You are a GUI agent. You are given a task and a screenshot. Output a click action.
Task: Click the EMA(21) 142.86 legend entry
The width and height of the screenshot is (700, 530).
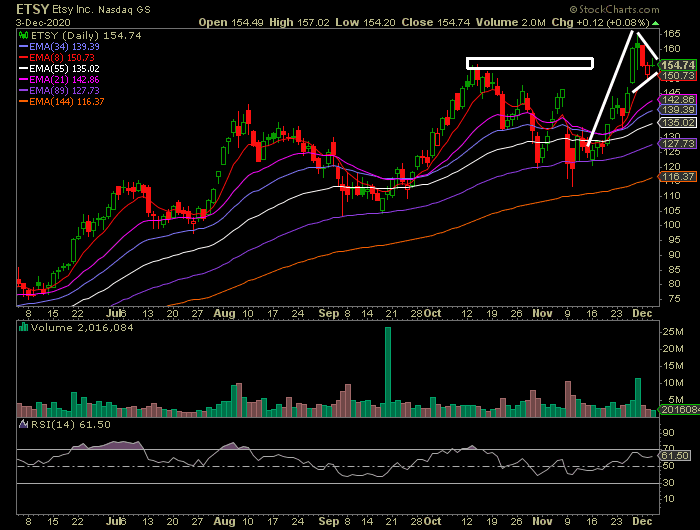click(x=59, y=79)
